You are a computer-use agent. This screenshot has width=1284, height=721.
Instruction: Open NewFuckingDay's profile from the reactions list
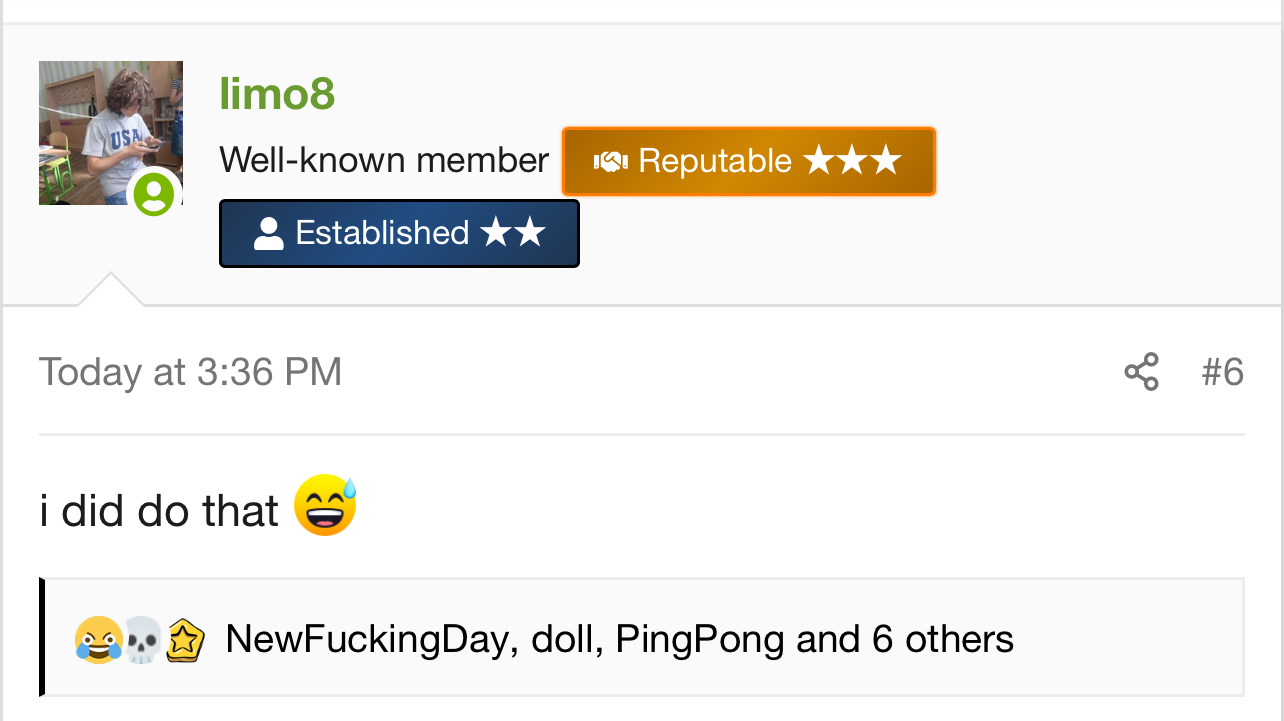367,639
